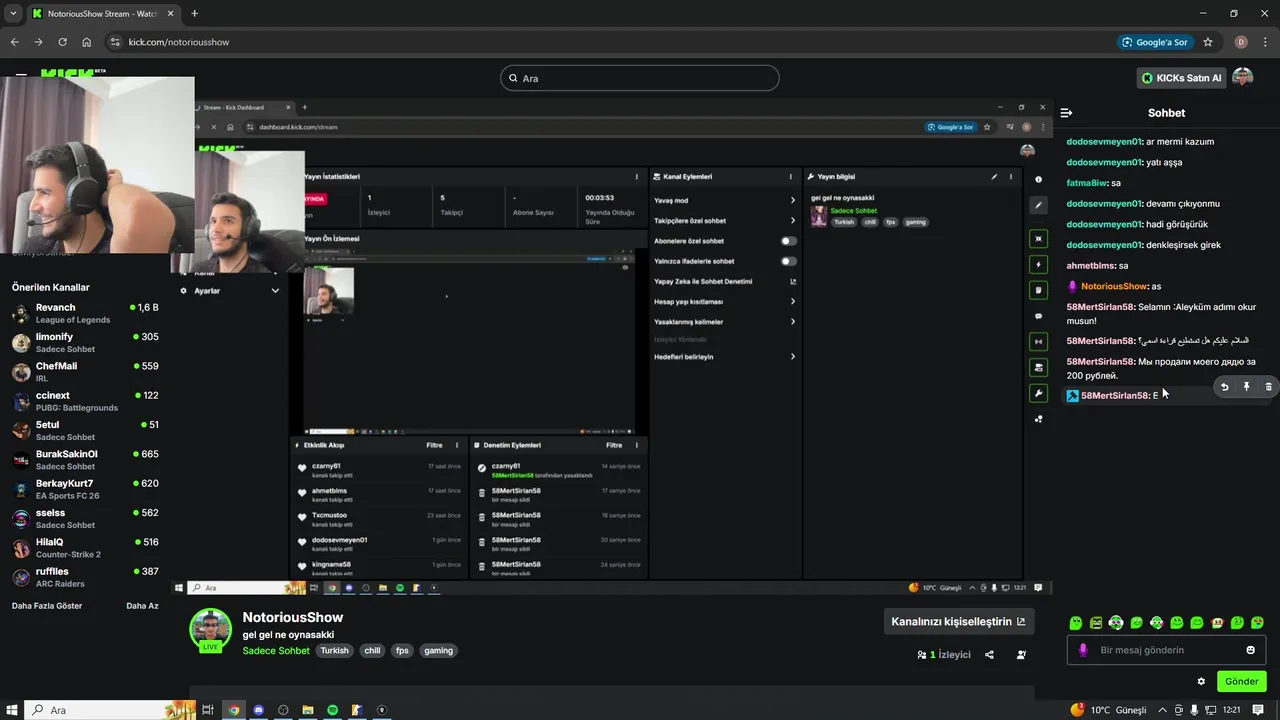The height and width of the screenshot is (720, 1280).
Task: Expand Yavaş mod arrow in stream dashboard
Action: [x=792, y=200]
